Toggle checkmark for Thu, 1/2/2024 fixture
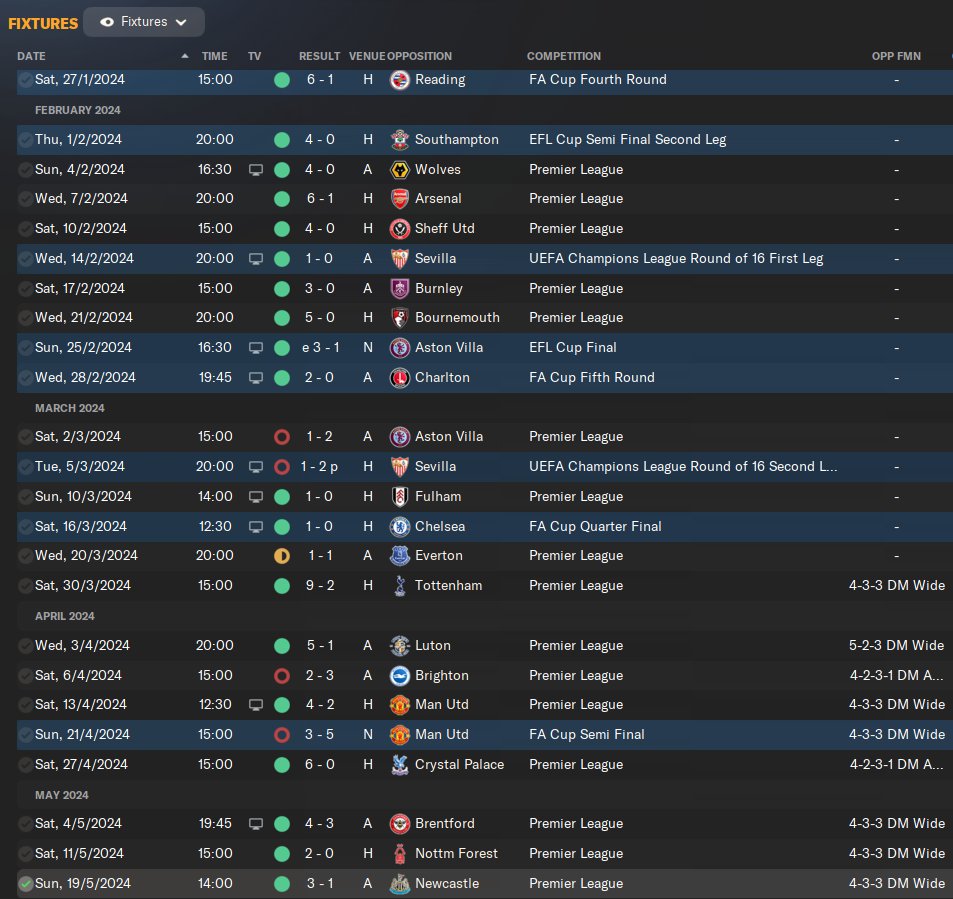Image resolution: width=953 pixels, height=899 pixels. click(26, 140)
